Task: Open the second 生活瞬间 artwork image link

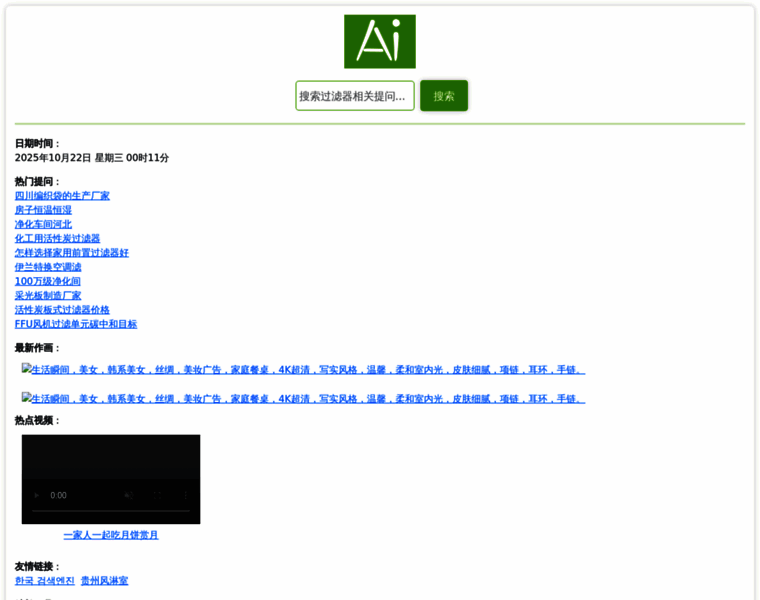Action: pos(303,398)
